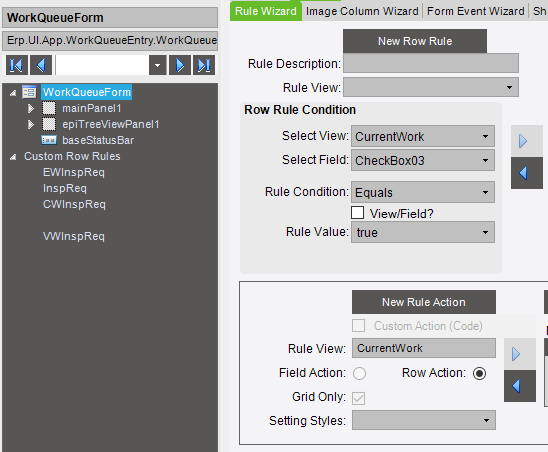The width and height of the screenshot is (548, 452).
Task: Click right arrow beside Row Rule Condition
Action: tap(527, 141)
